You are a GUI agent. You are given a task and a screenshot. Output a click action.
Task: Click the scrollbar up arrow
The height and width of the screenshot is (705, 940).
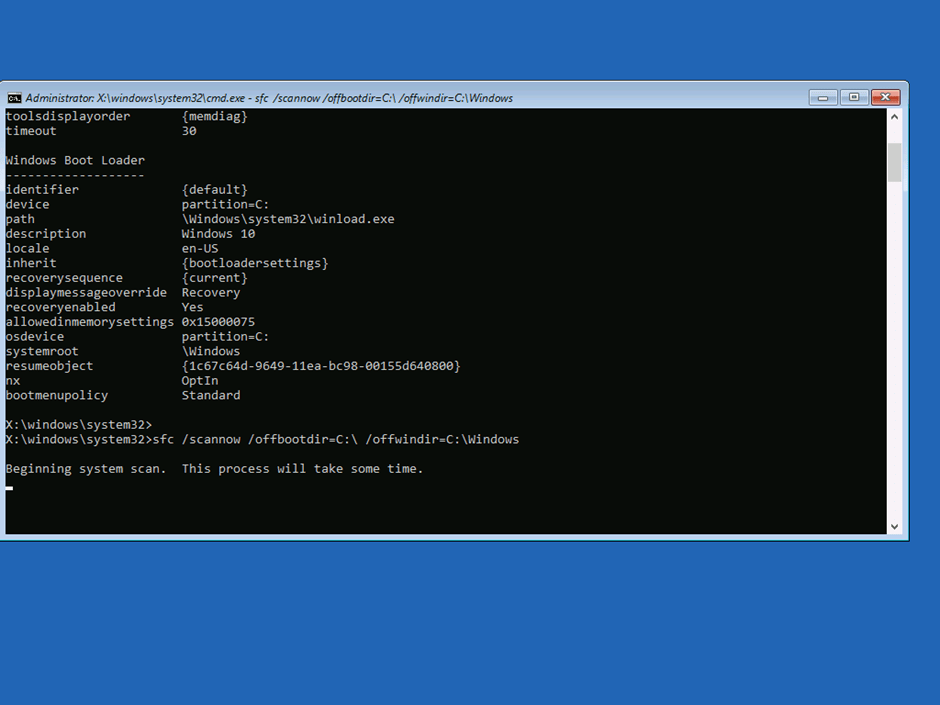coord(894,118)
